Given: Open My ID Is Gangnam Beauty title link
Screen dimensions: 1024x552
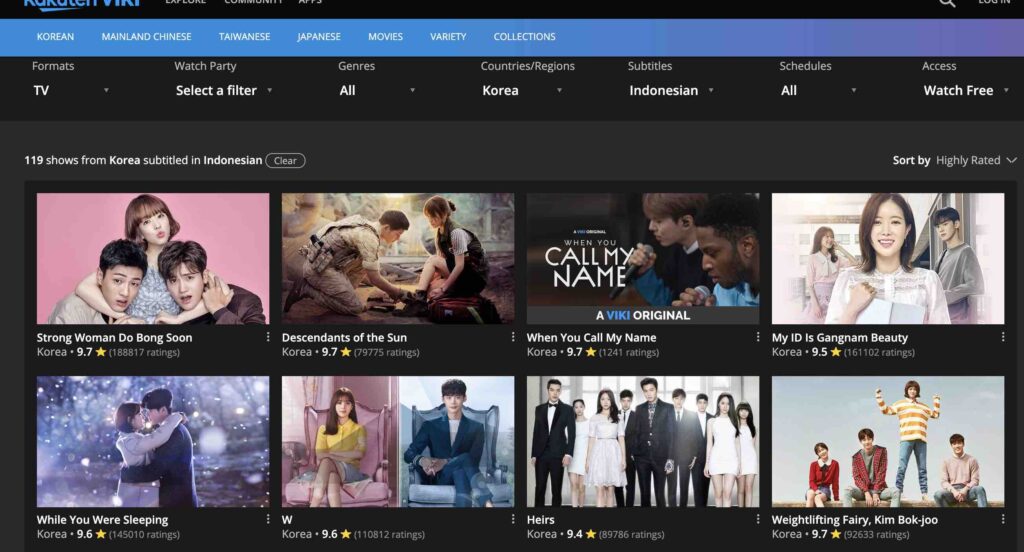Looking at the screenshot, I should coord(840,338).
